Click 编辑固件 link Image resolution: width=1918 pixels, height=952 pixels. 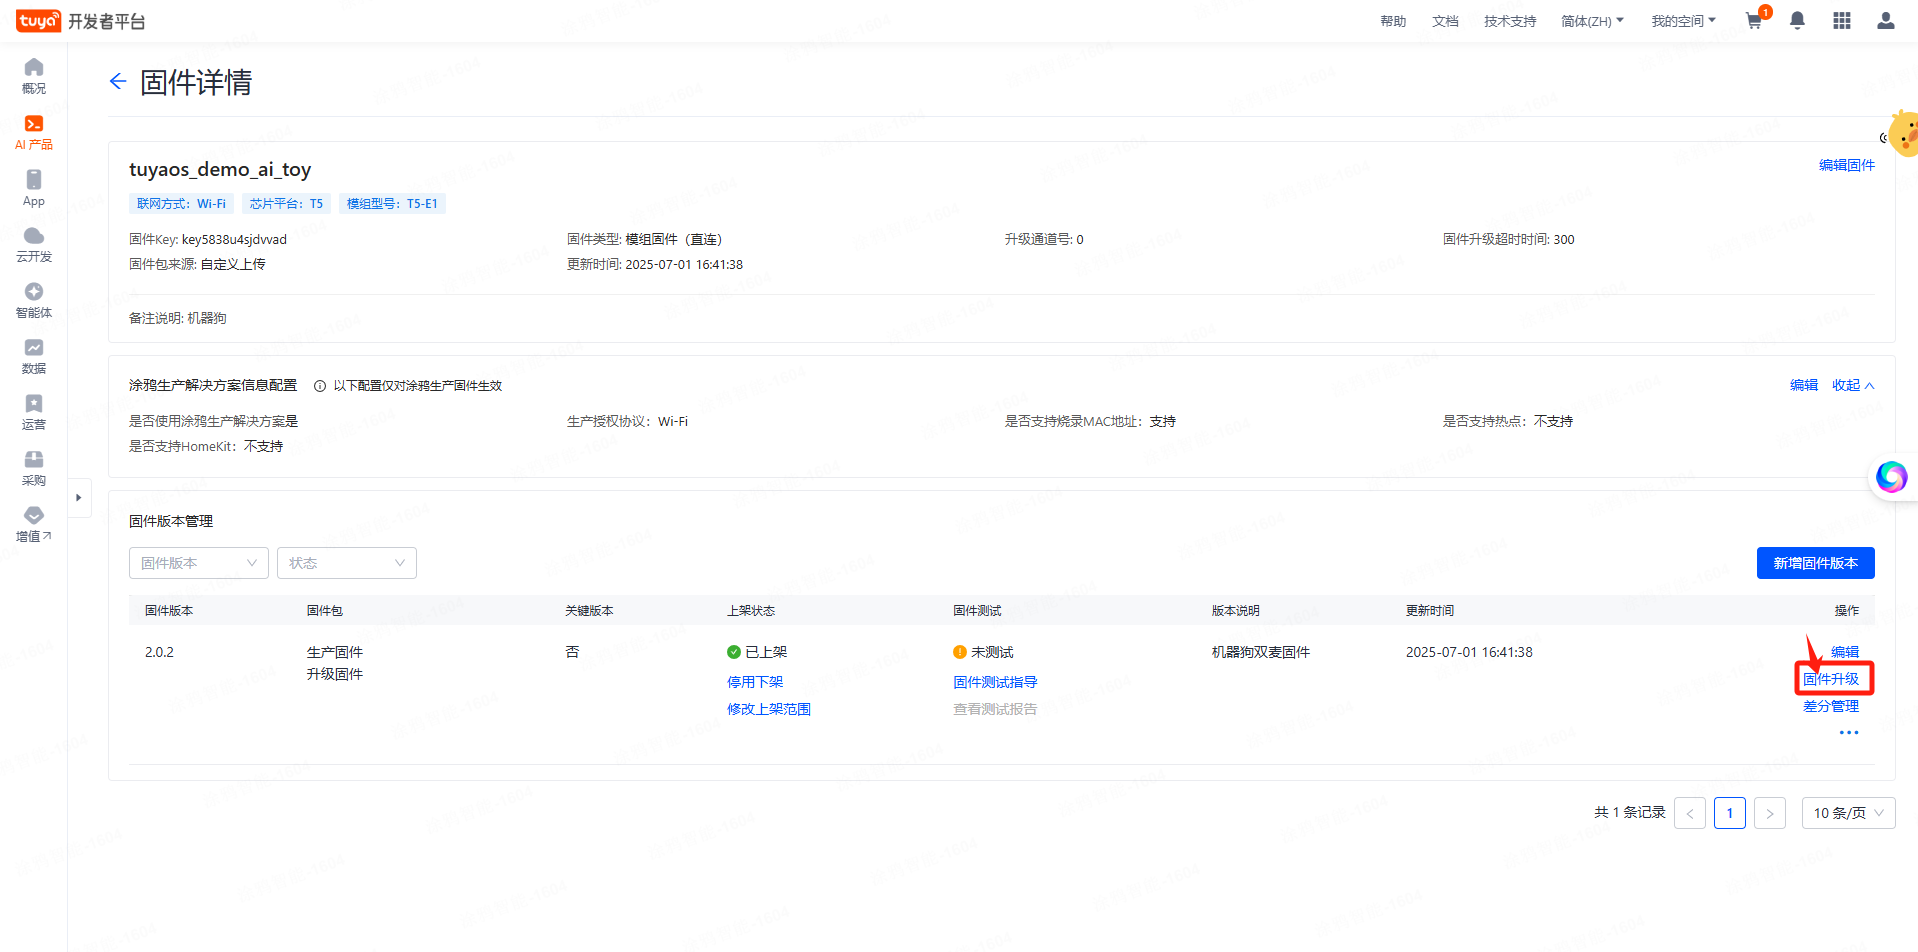1847,165
